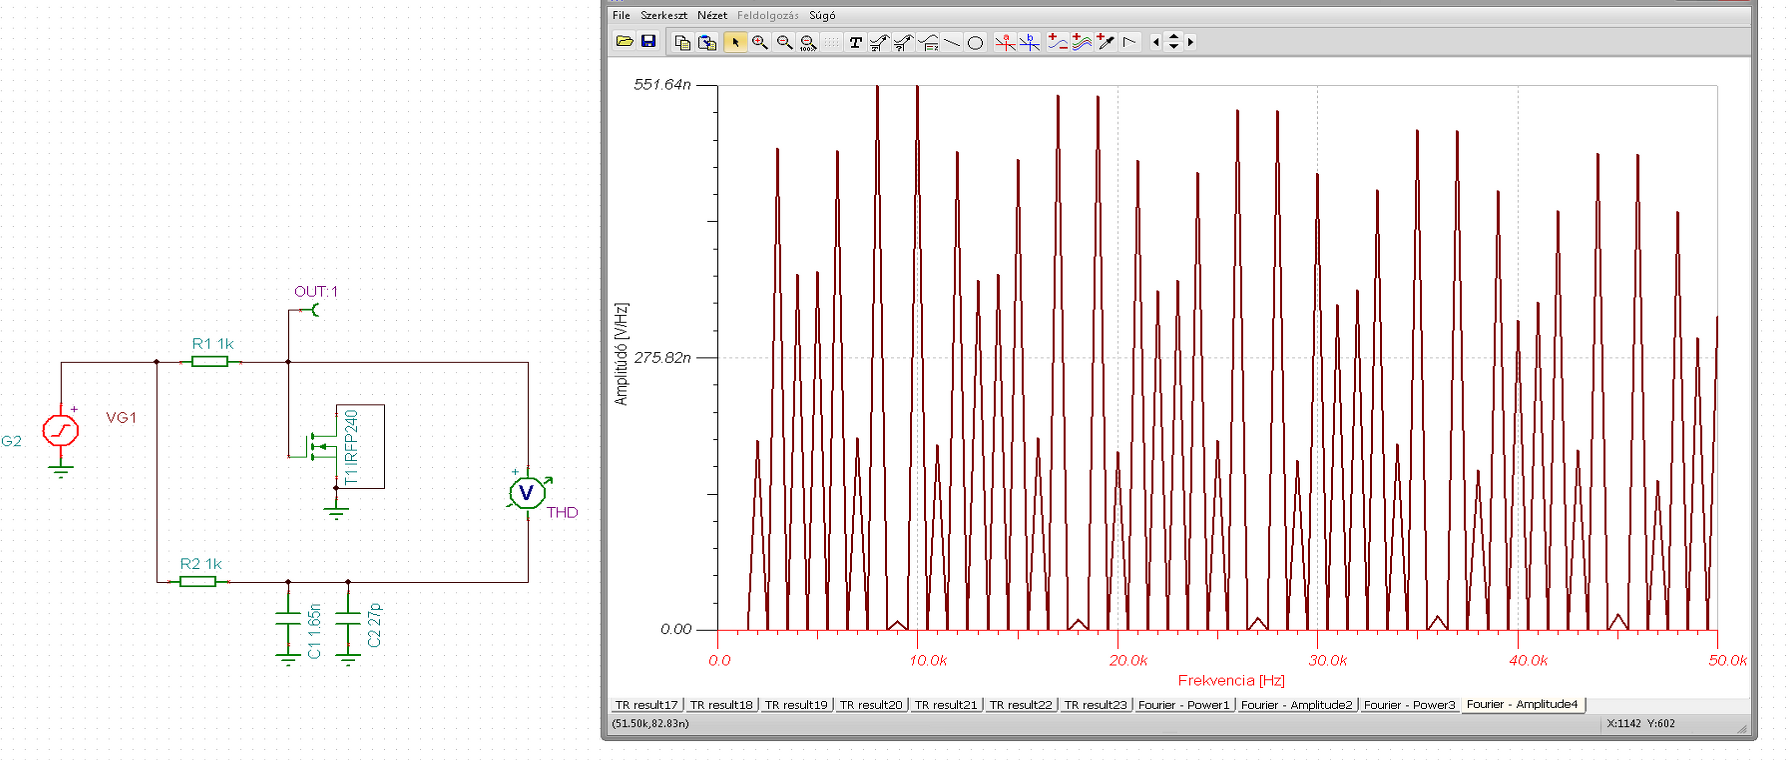Click the triangle flag toolbar icon

click(1129, 42)
